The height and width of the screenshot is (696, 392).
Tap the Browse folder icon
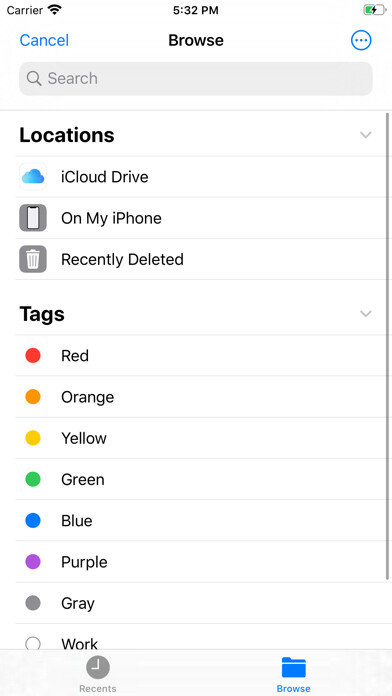tap(293, 668)
